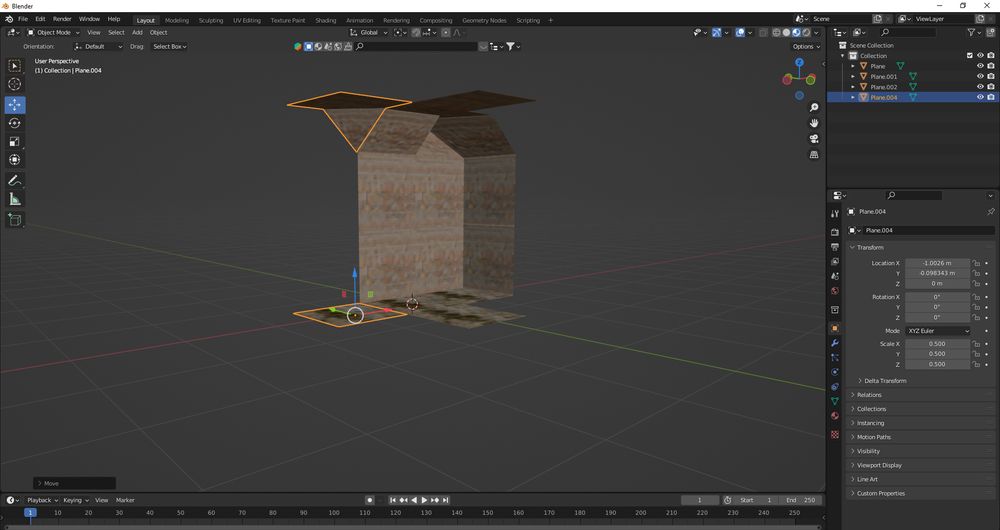Open the Options dropdown in viewport
The image size is (1000, 530).
805,47
